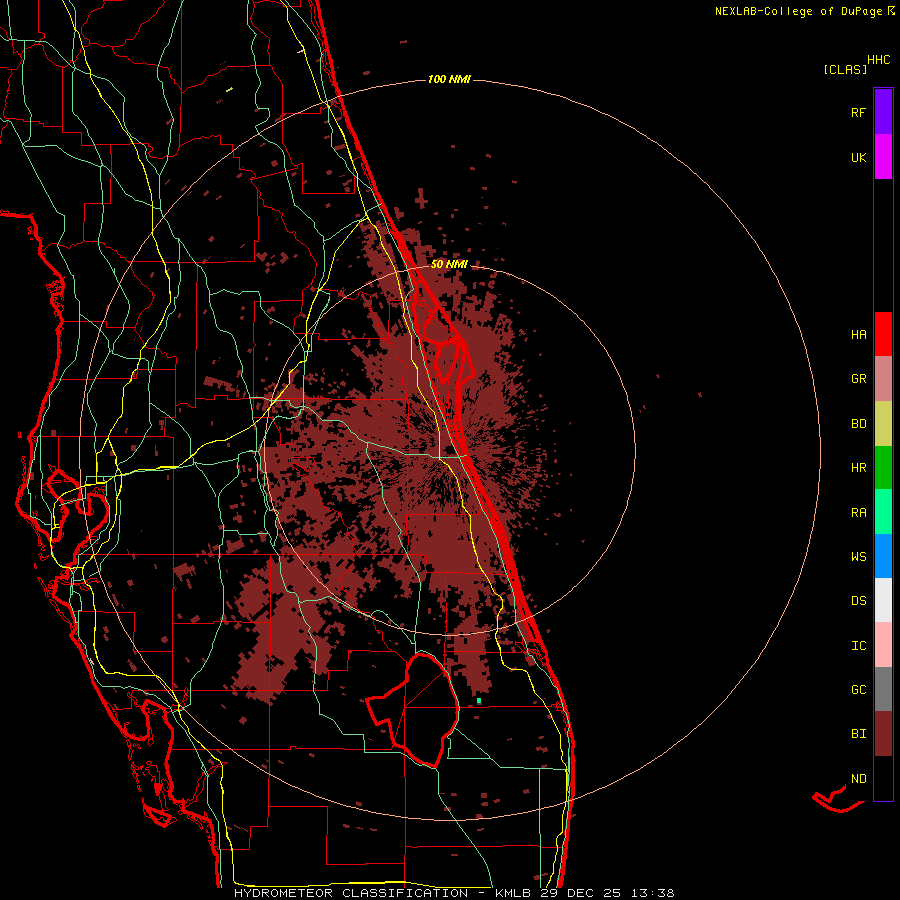Click the HA red legend swatch
The width and height of the screenshot is (900, 900).
pyautogui.click(x=883, y=334)
